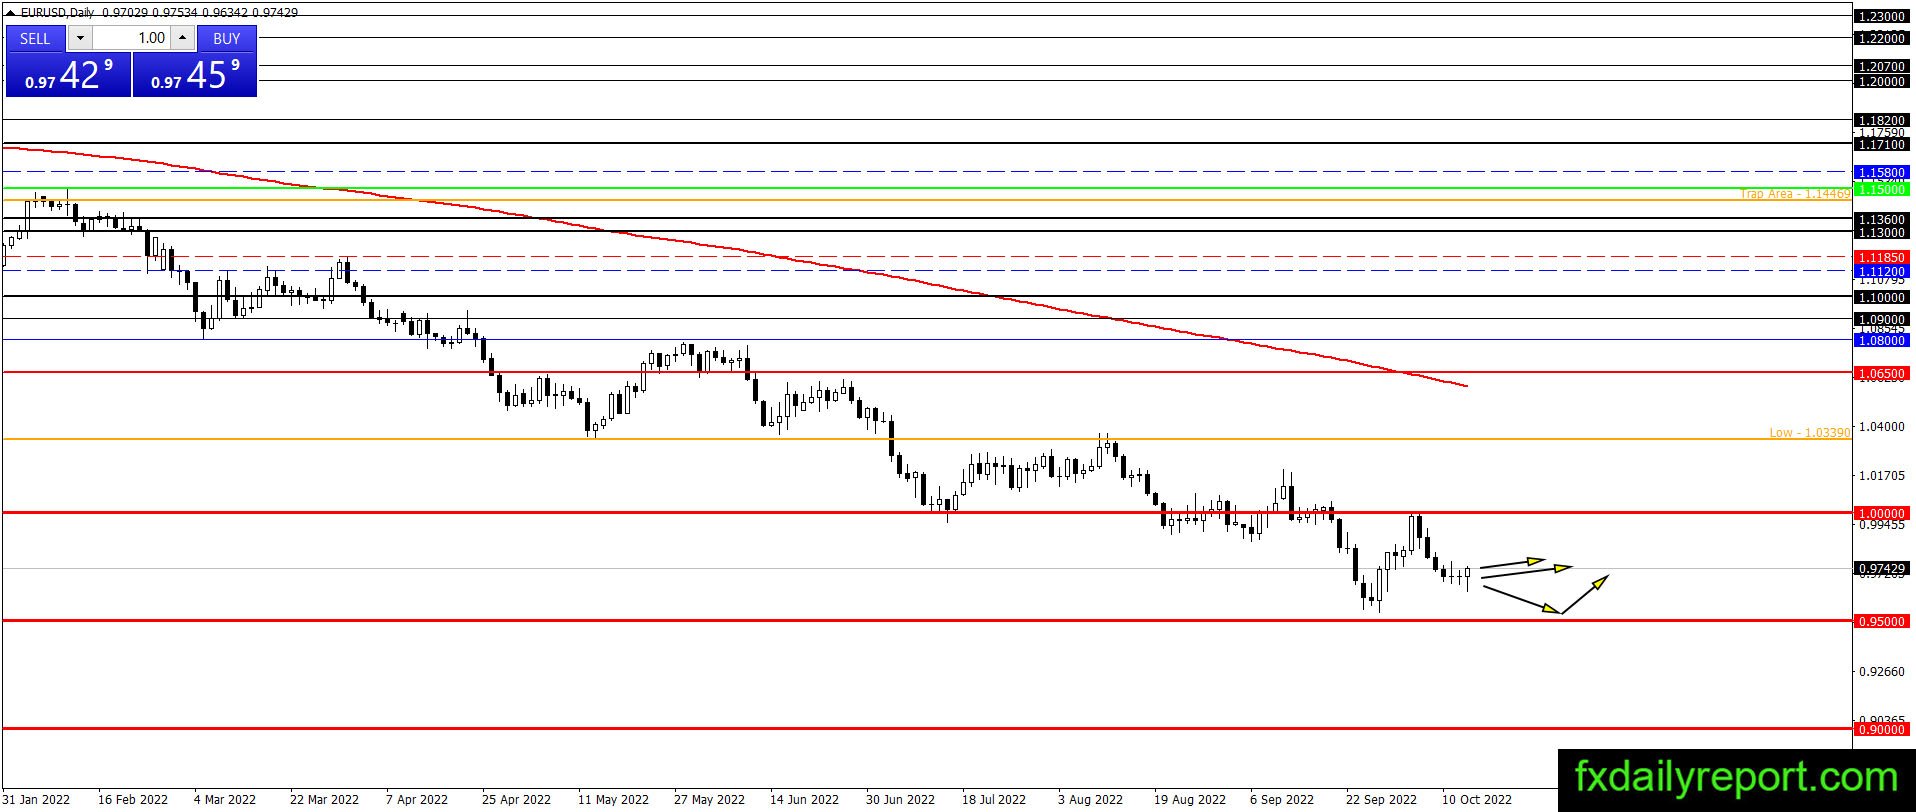
Task: Click the SELL button
Action: pos(35,38)
